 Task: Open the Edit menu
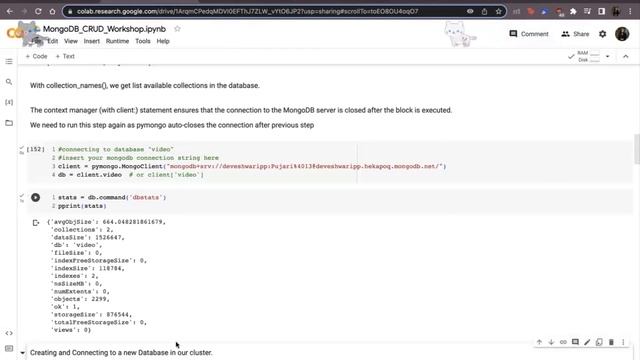pyautogui.click(x=52, y=41)
